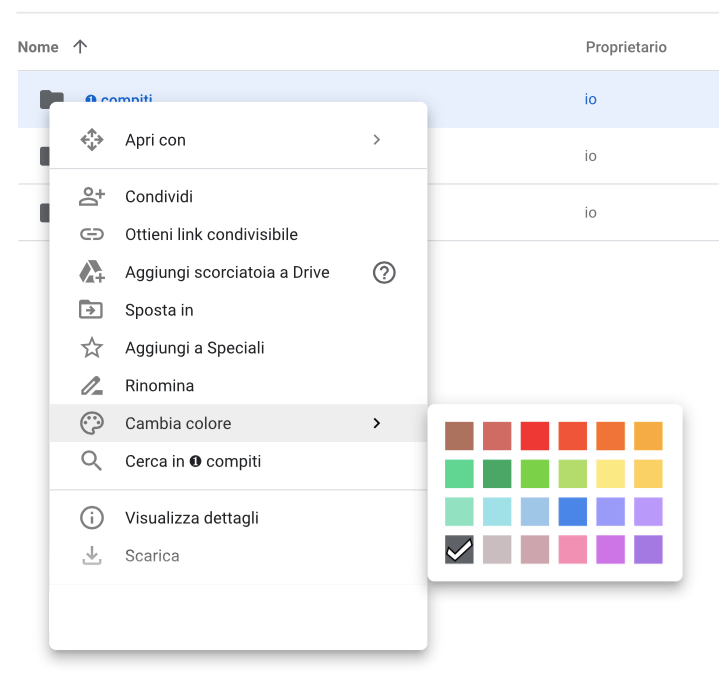Expand the Cambia colore submenu arrow

coord(377,423)
